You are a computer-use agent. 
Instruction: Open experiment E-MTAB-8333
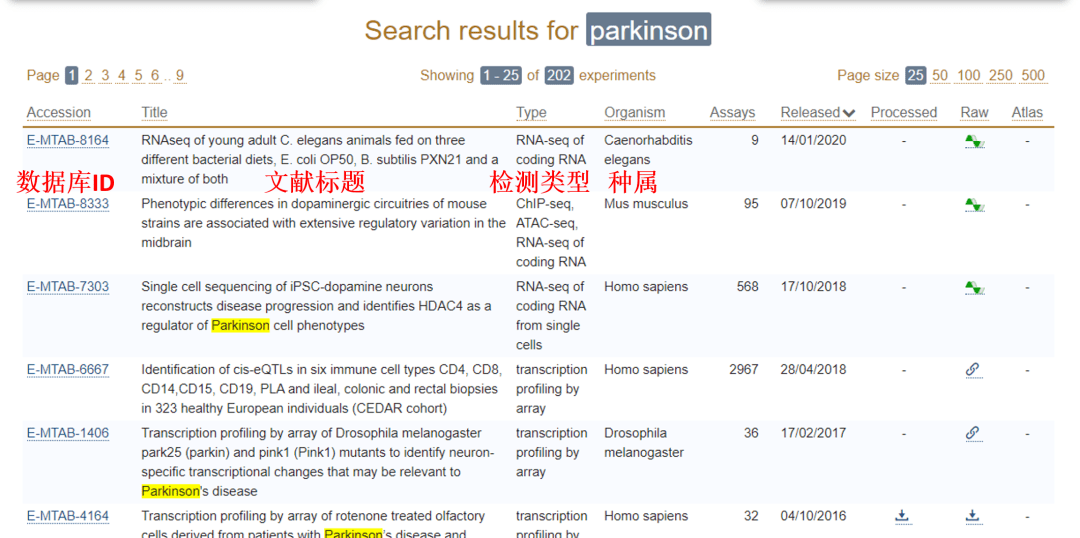(x=68, y=204)
